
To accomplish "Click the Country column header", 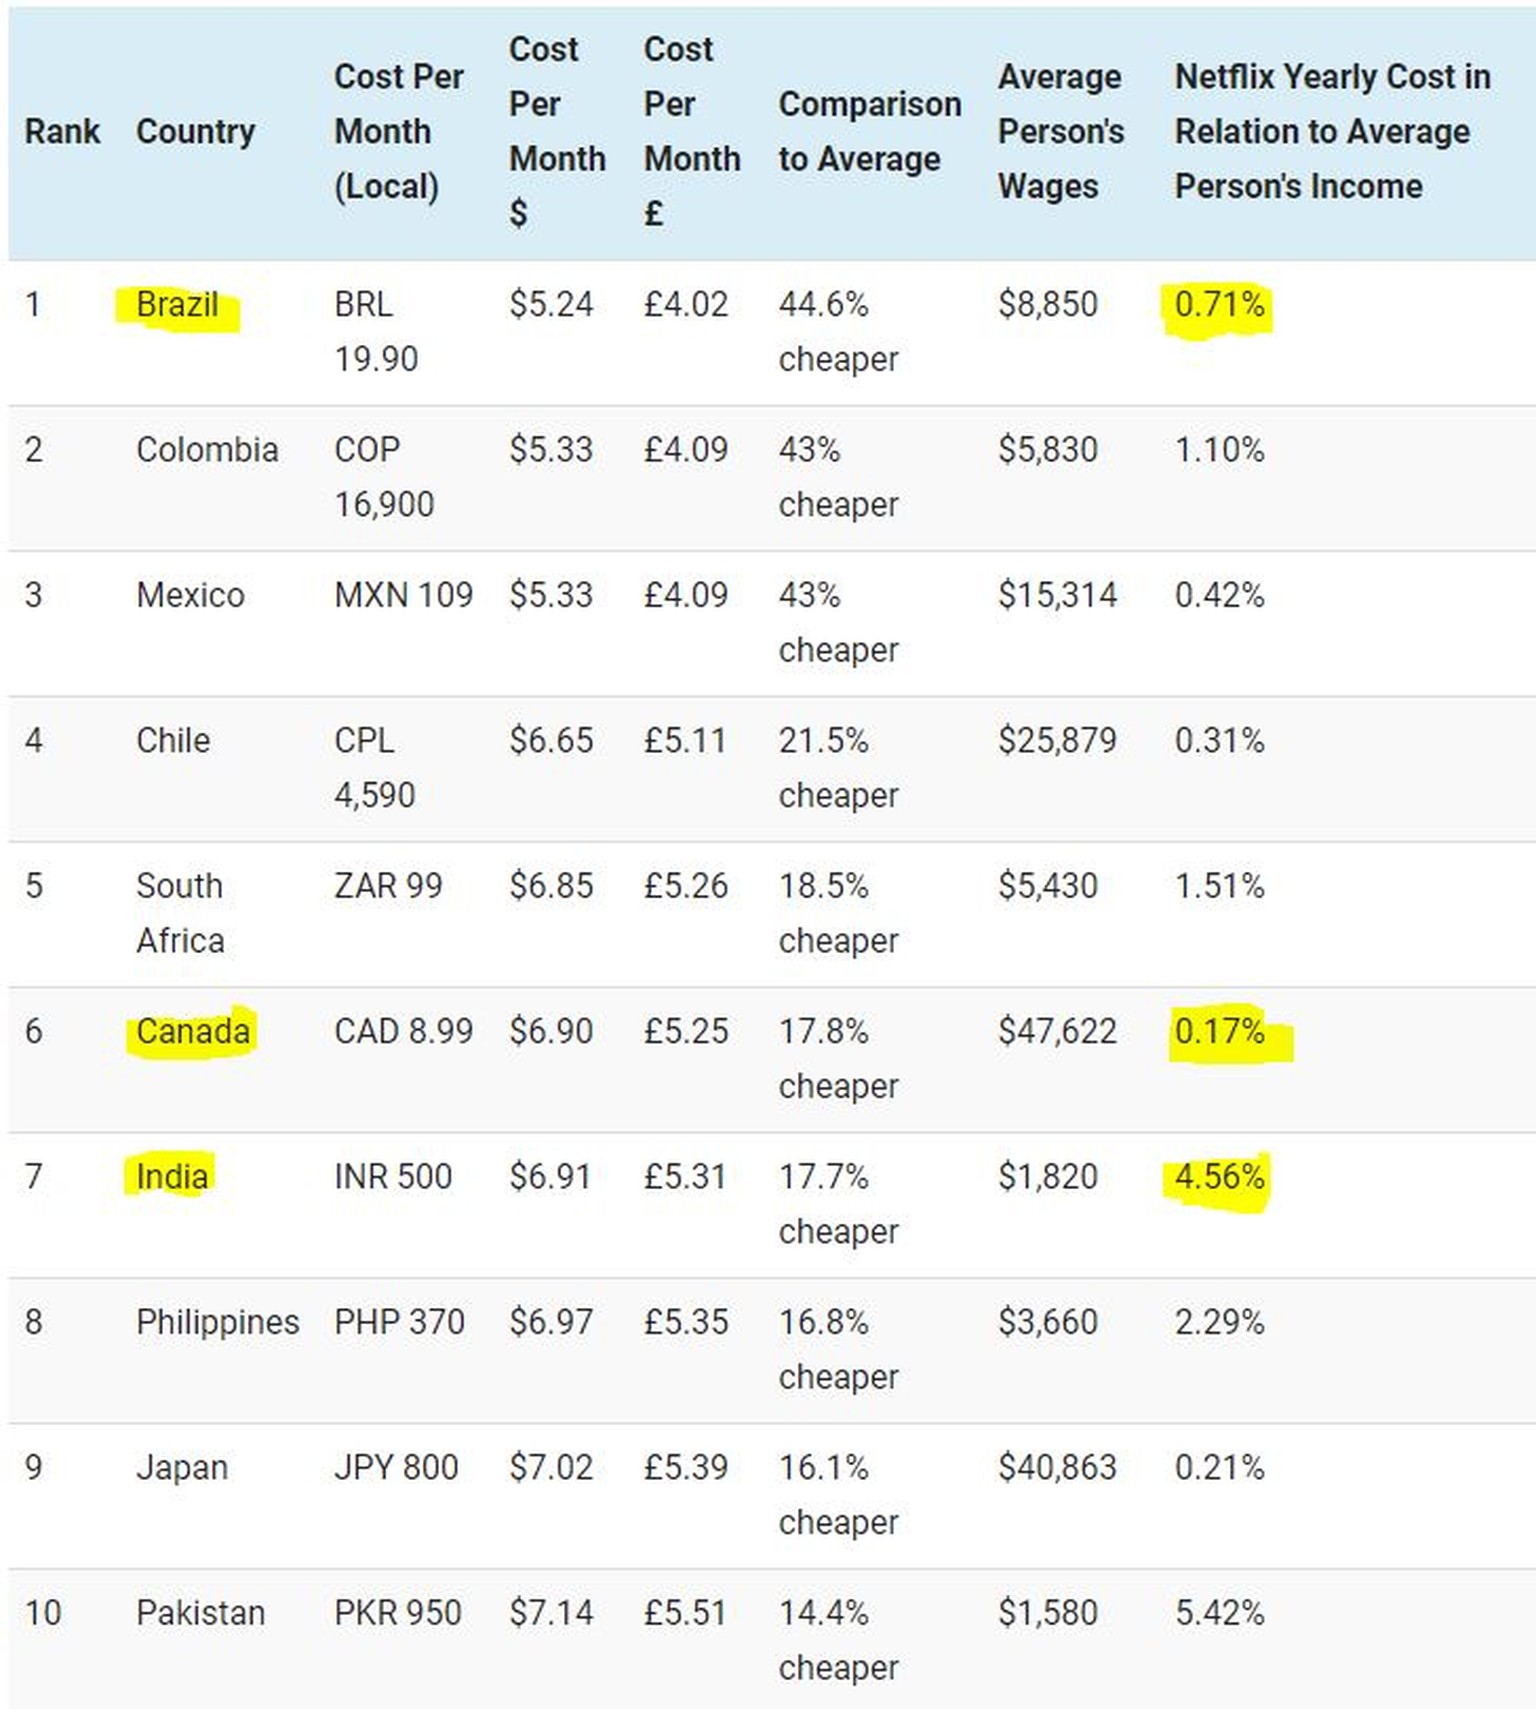I will [195, 131].
